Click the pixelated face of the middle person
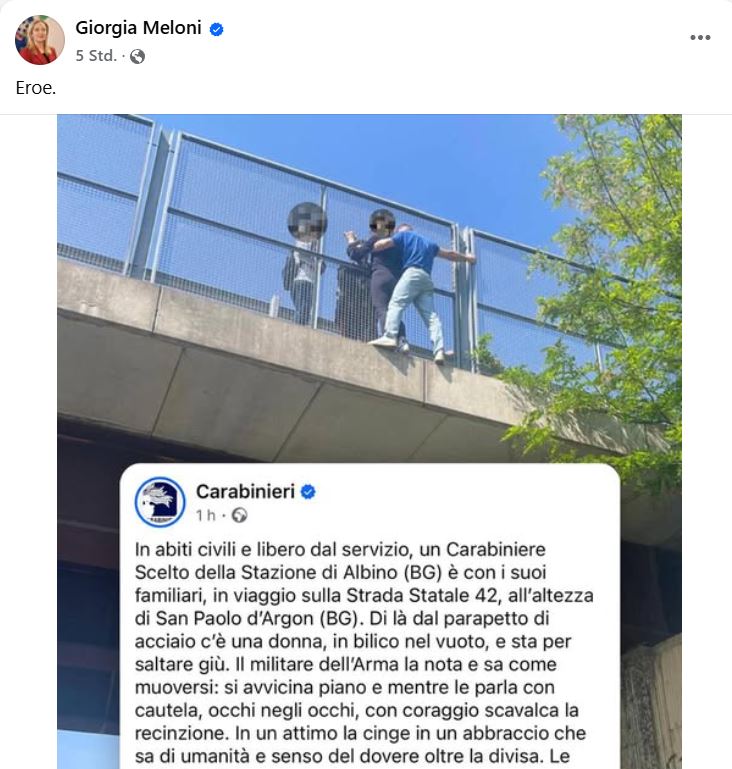Viewport: 732px width, 769px height. [382, 222]
